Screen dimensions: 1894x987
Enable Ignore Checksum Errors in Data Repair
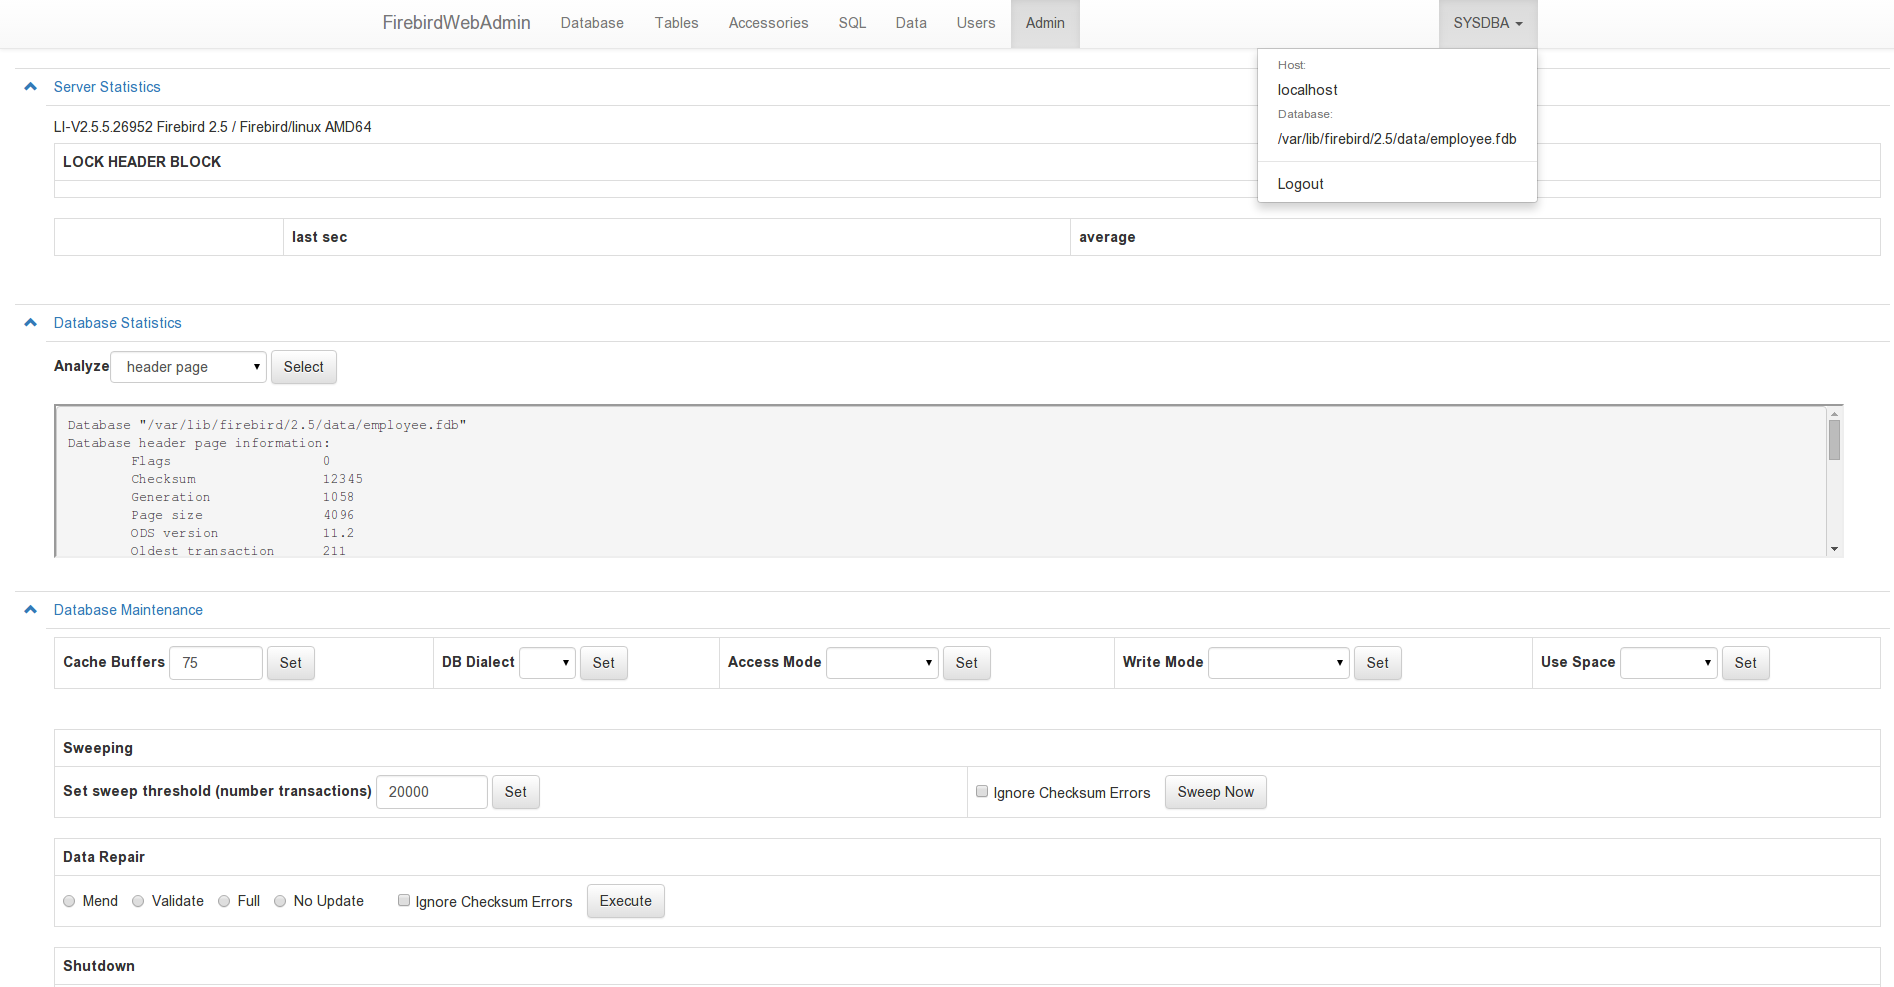tap(404, 899)
